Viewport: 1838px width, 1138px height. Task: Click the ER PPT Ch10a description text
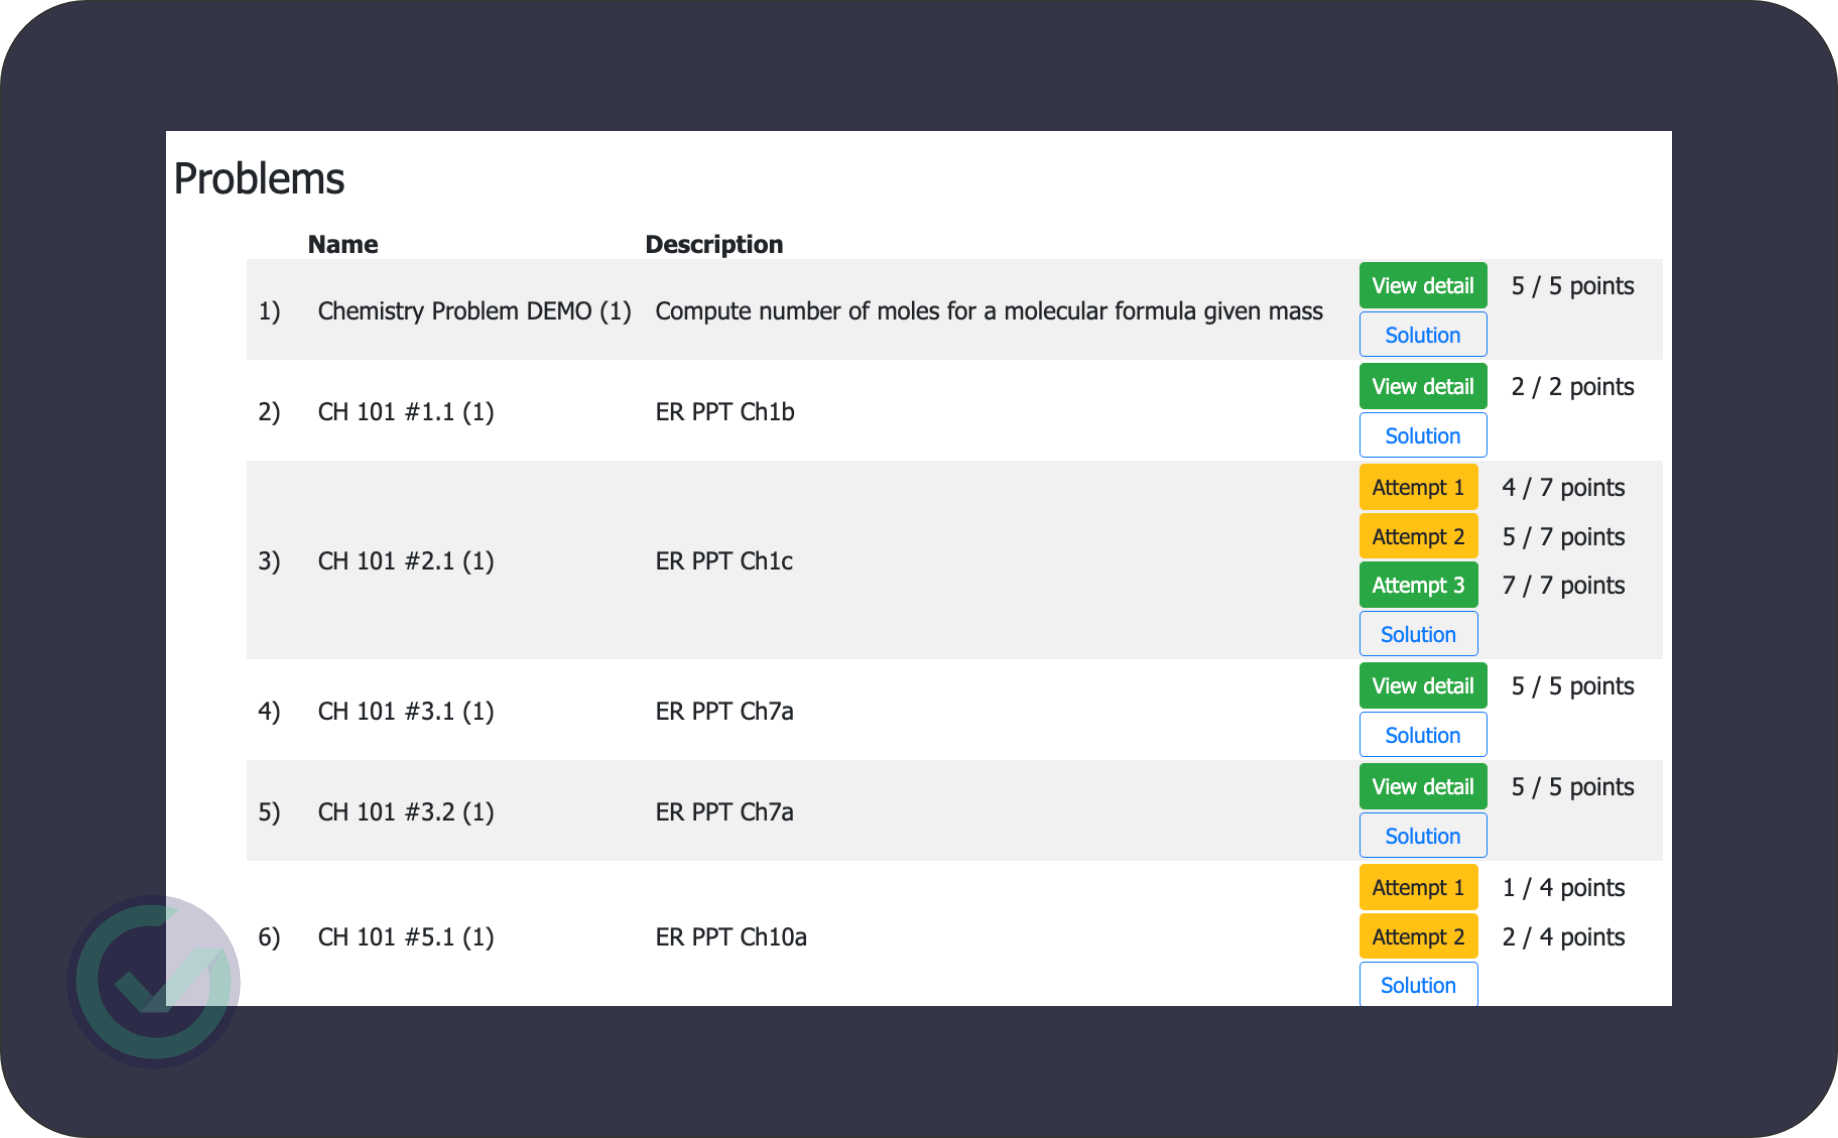point(730,937)
